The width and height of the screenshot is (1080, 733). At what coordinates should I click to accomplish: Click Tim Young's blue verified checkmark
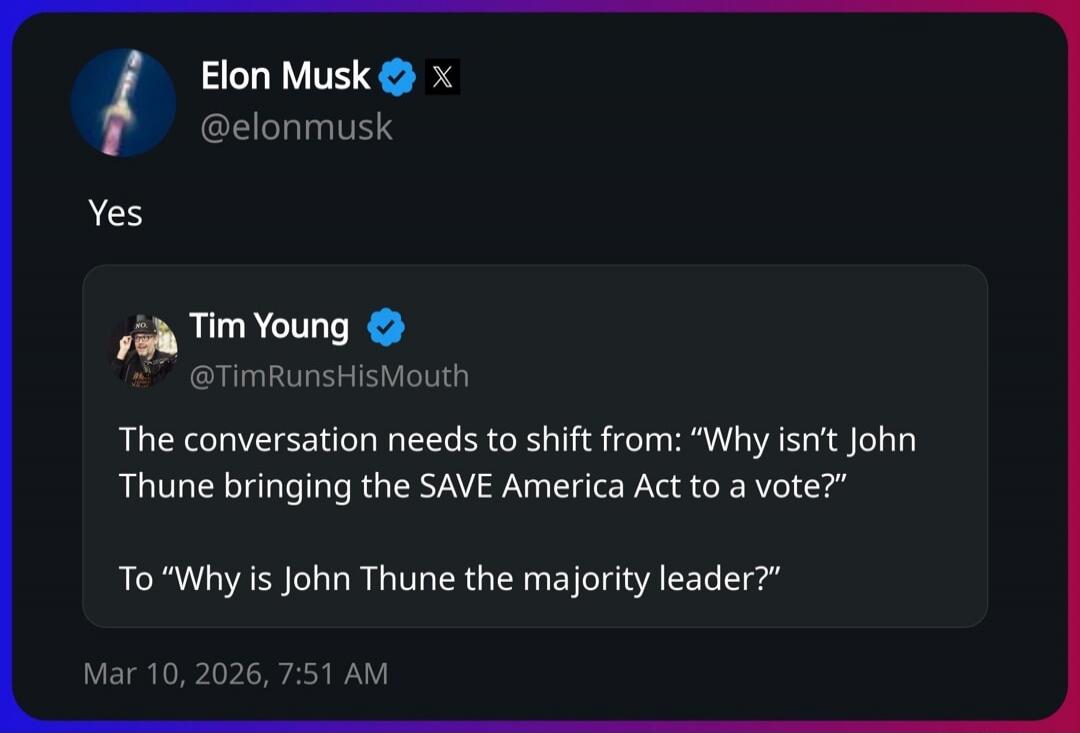(386, 327)
